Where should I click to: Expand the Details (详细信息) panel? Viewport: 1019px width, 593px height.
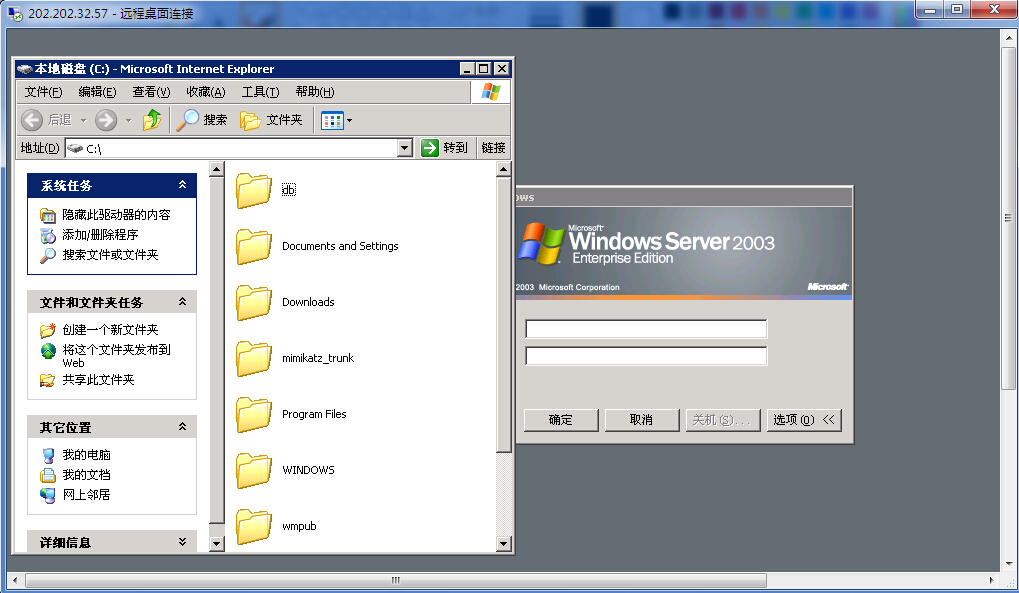[x=183, y=542]
